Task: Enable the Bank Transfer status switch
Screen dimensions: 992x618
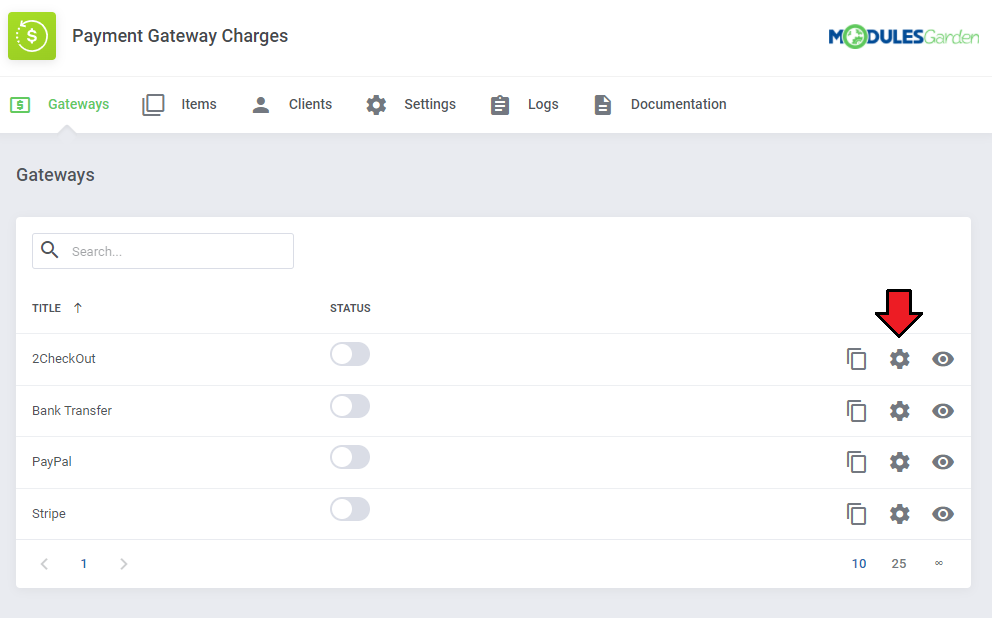Action: (350, 406)
